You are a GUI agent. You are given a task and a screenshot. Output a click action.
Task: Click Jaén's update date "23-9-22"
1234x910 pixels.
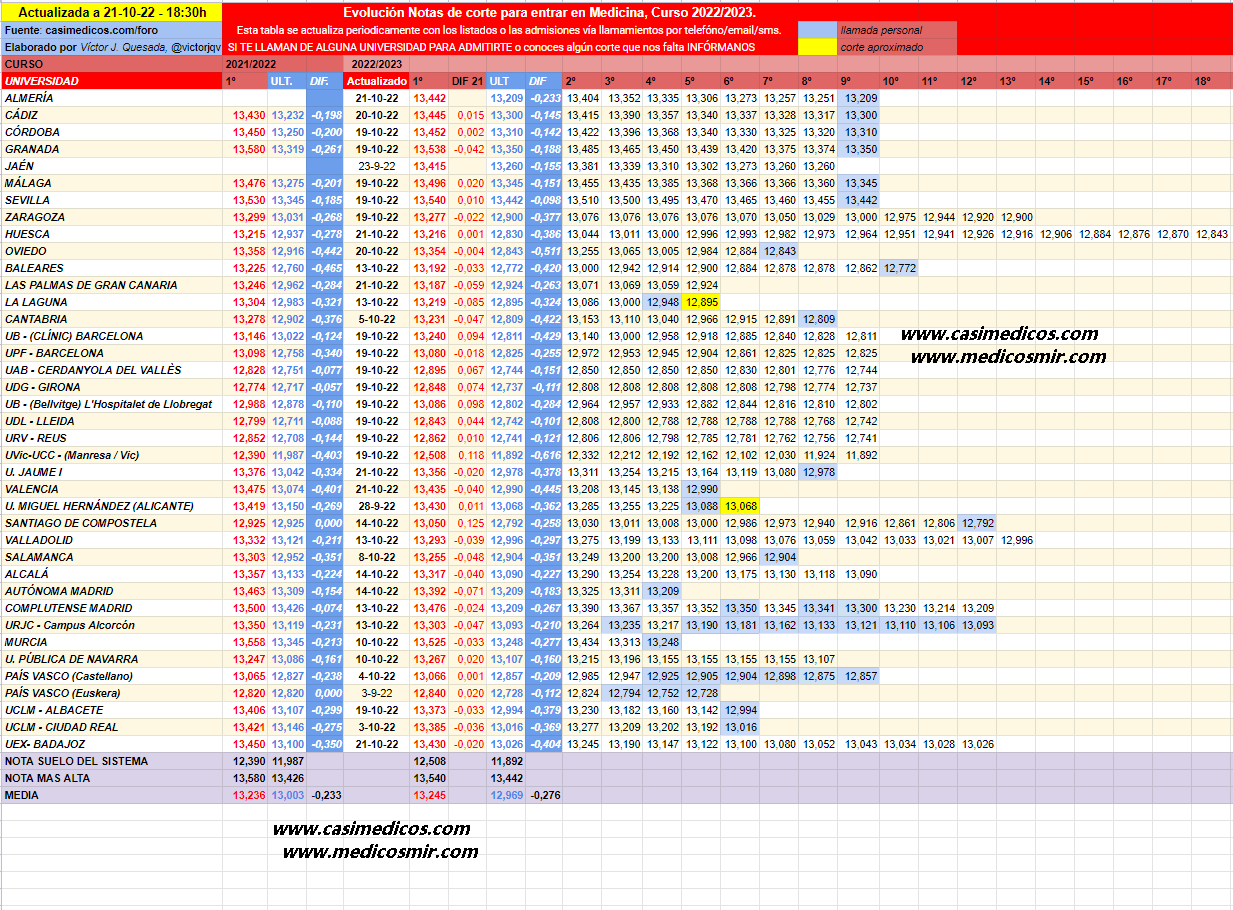(x=376, y=166)
